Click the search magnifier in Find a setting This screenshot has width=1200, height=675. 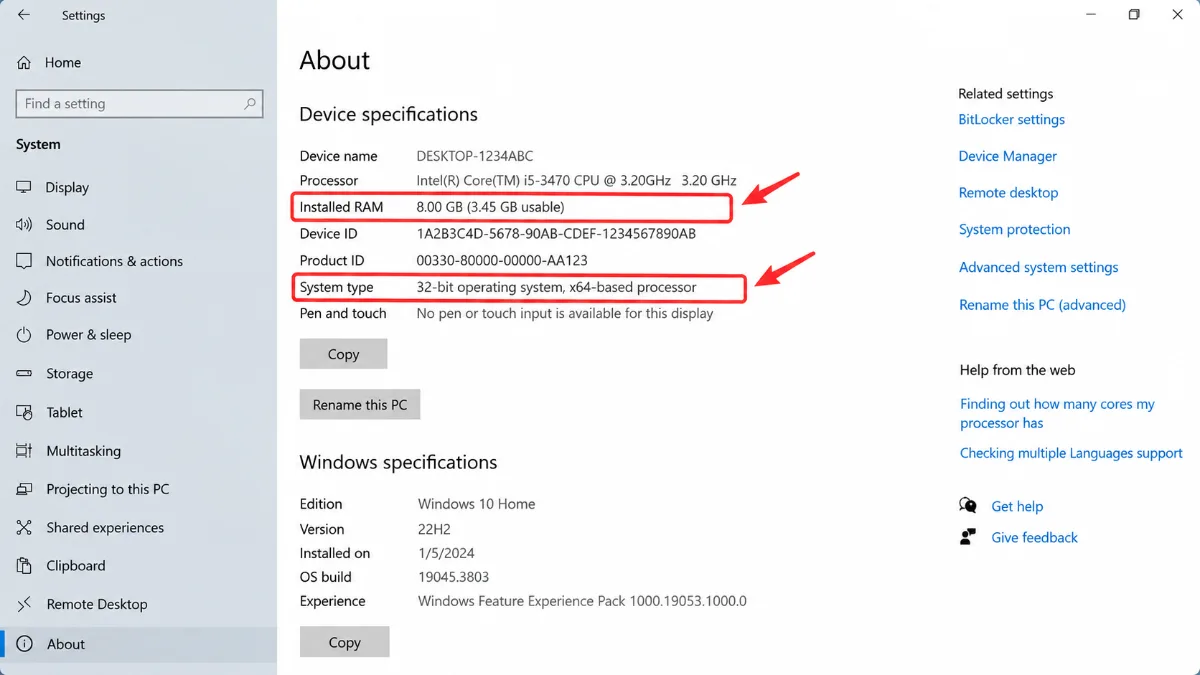pos(250,103)
